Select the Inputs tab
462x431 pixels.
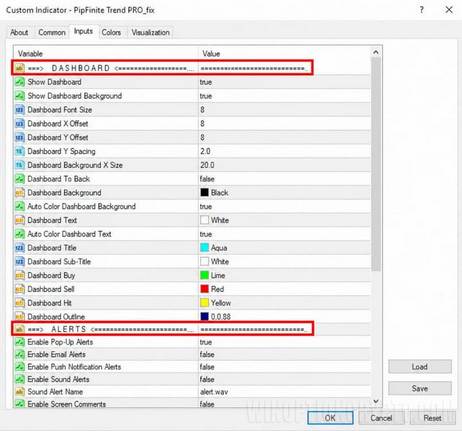coord(83,31)
